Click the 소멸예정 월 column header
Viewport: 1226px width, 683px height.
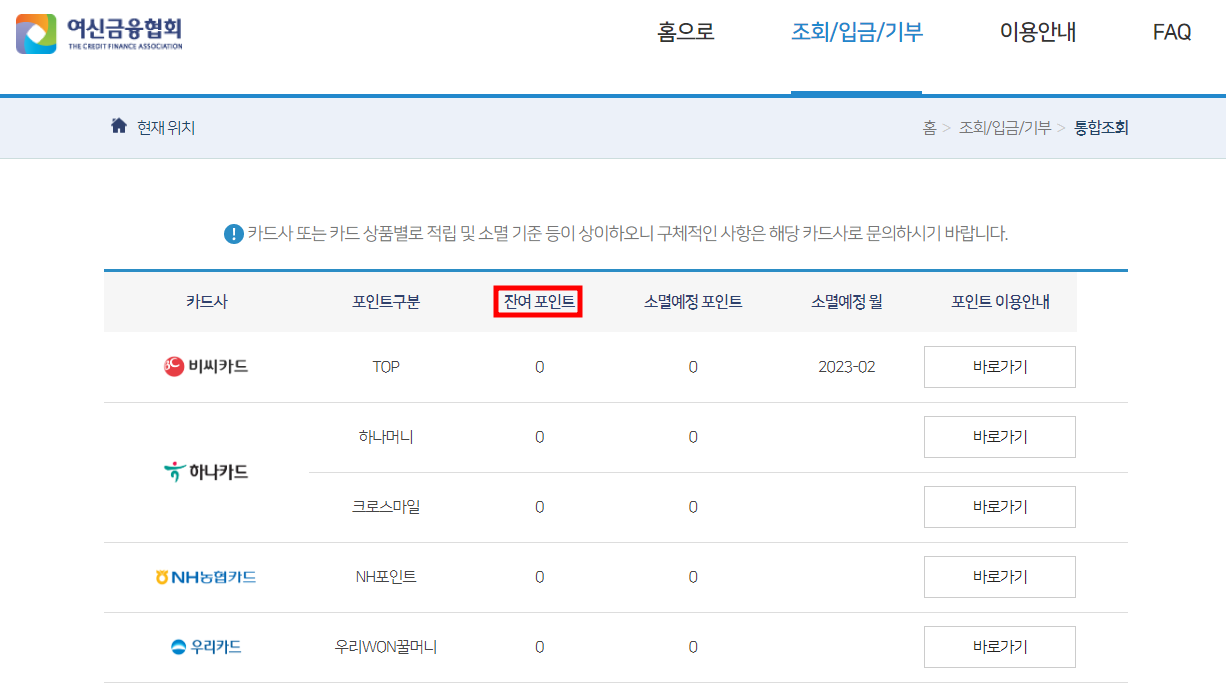(847, 302)
